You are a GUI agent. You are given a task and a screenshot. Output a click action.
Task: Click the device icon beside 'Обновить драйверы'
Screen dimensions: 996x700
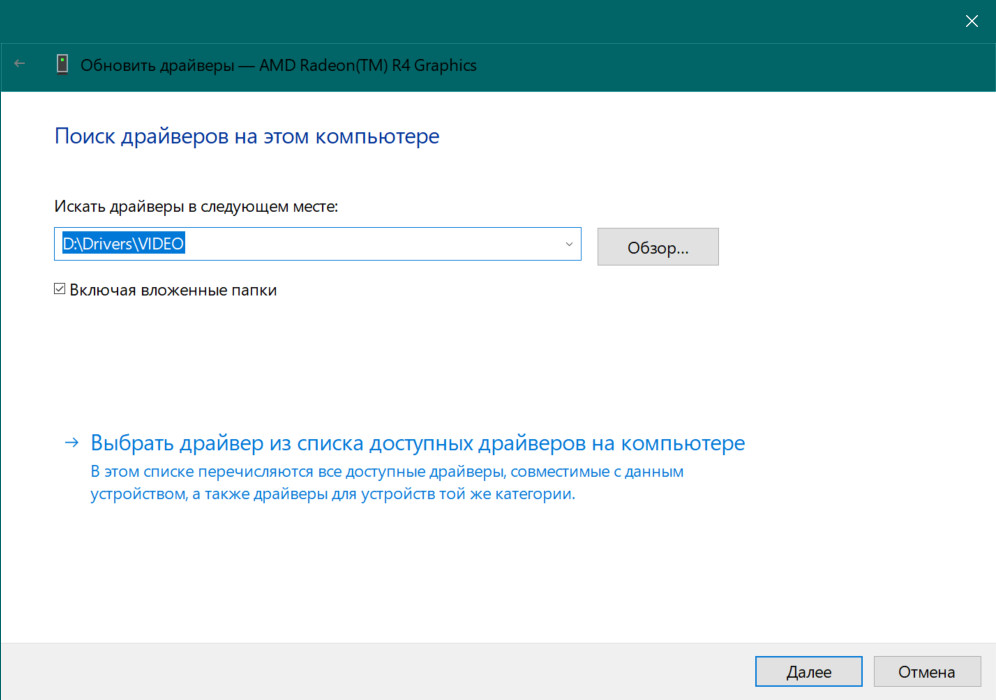[x=62, y=65]
